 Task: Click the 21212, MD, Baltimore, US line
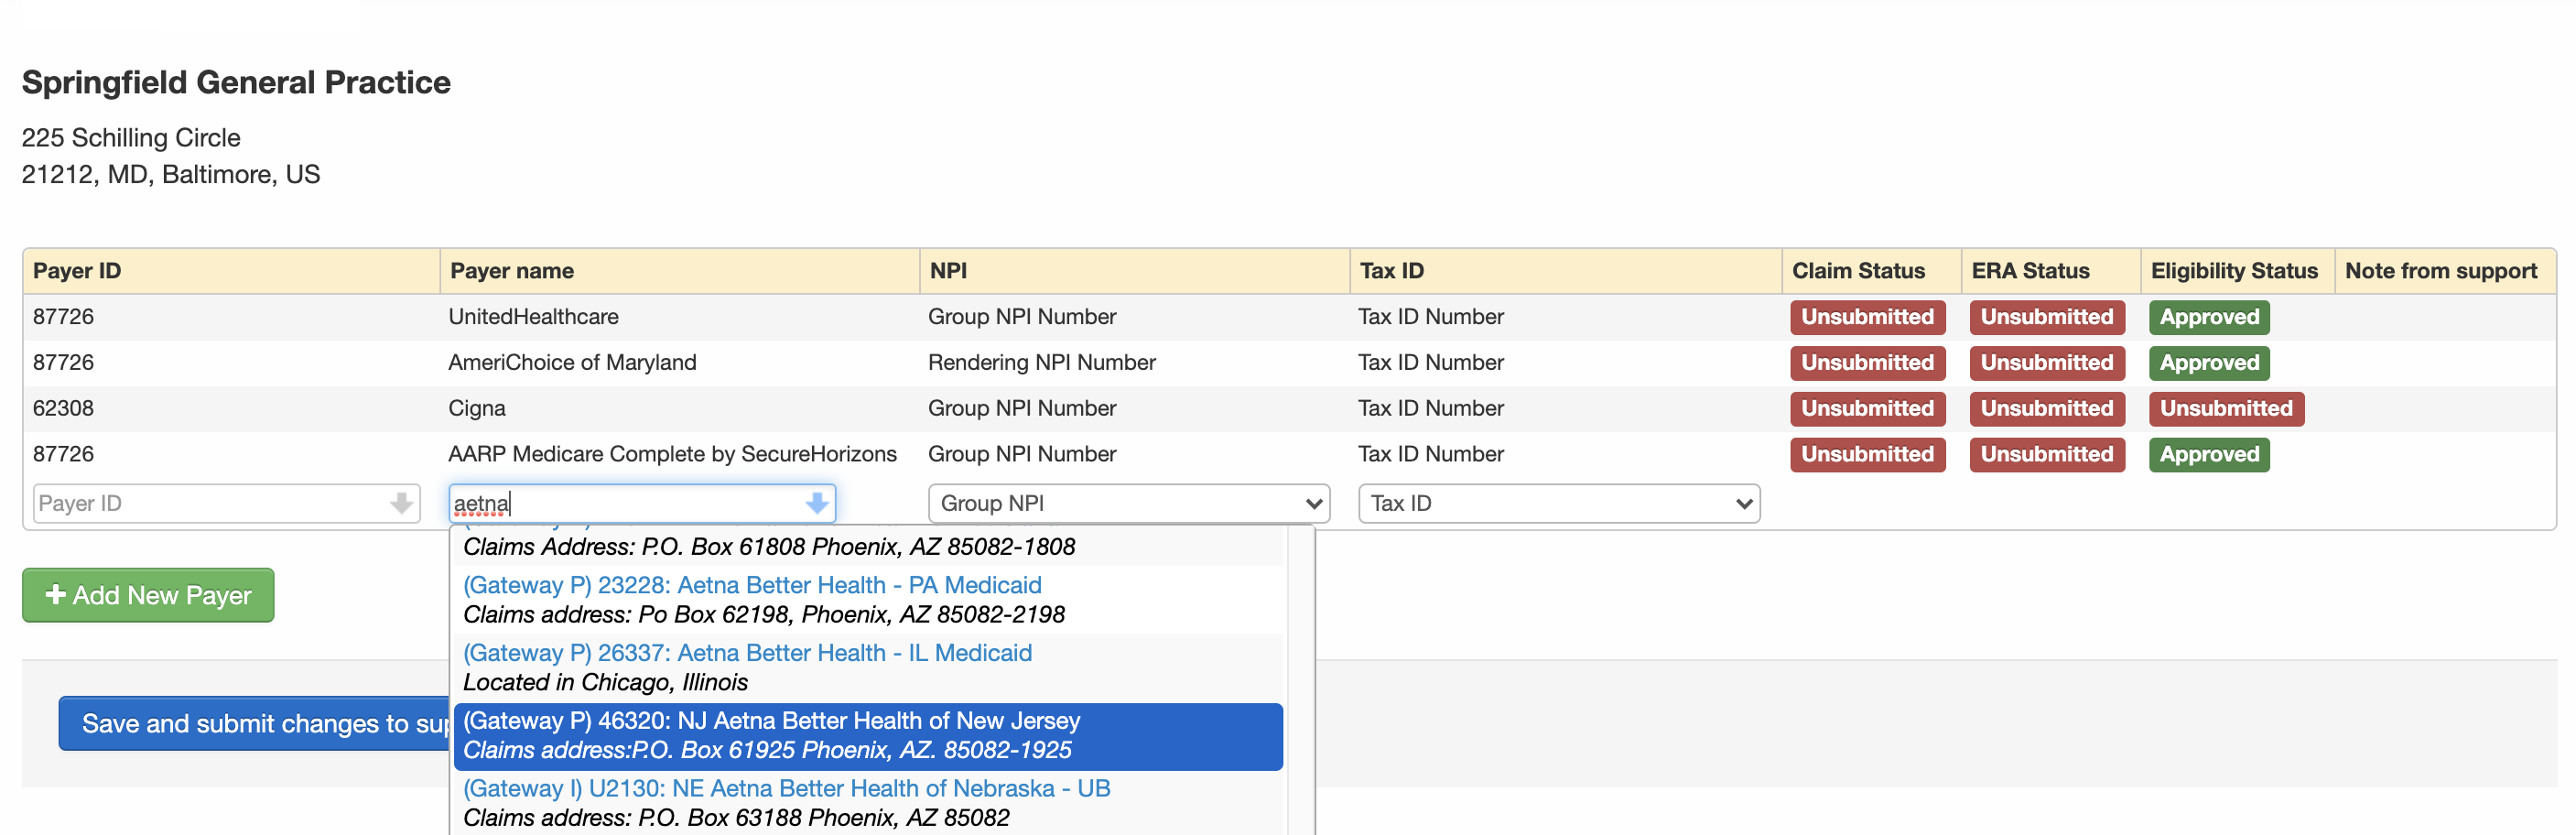click(171, 175)
